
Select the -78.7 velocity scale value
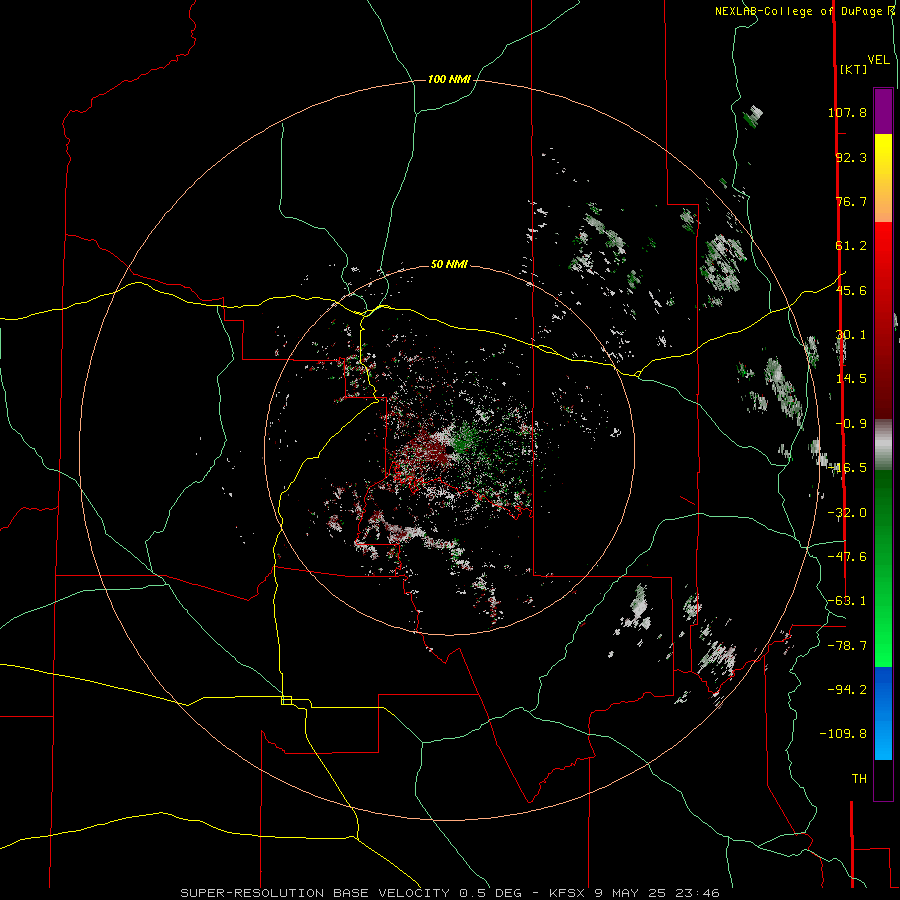click(x=847, y=646)
